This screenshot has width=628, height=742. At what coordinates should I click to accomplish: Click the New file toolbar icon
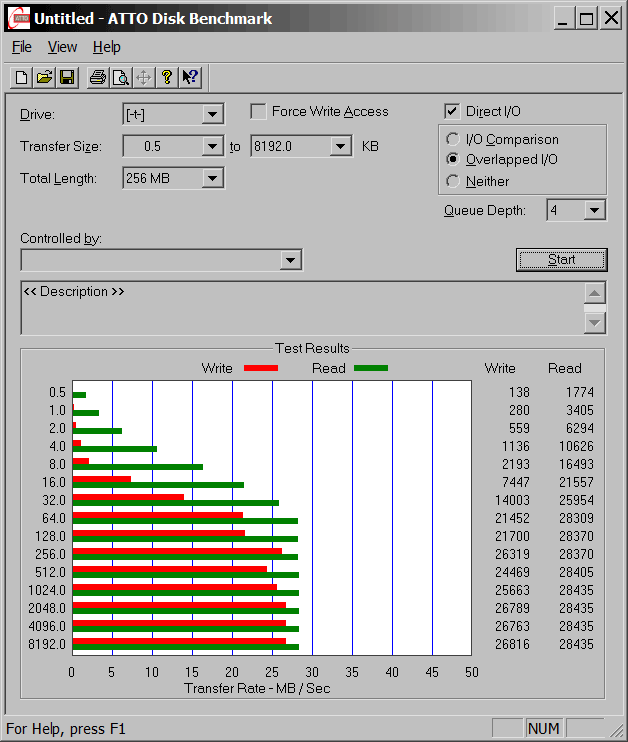21,77
